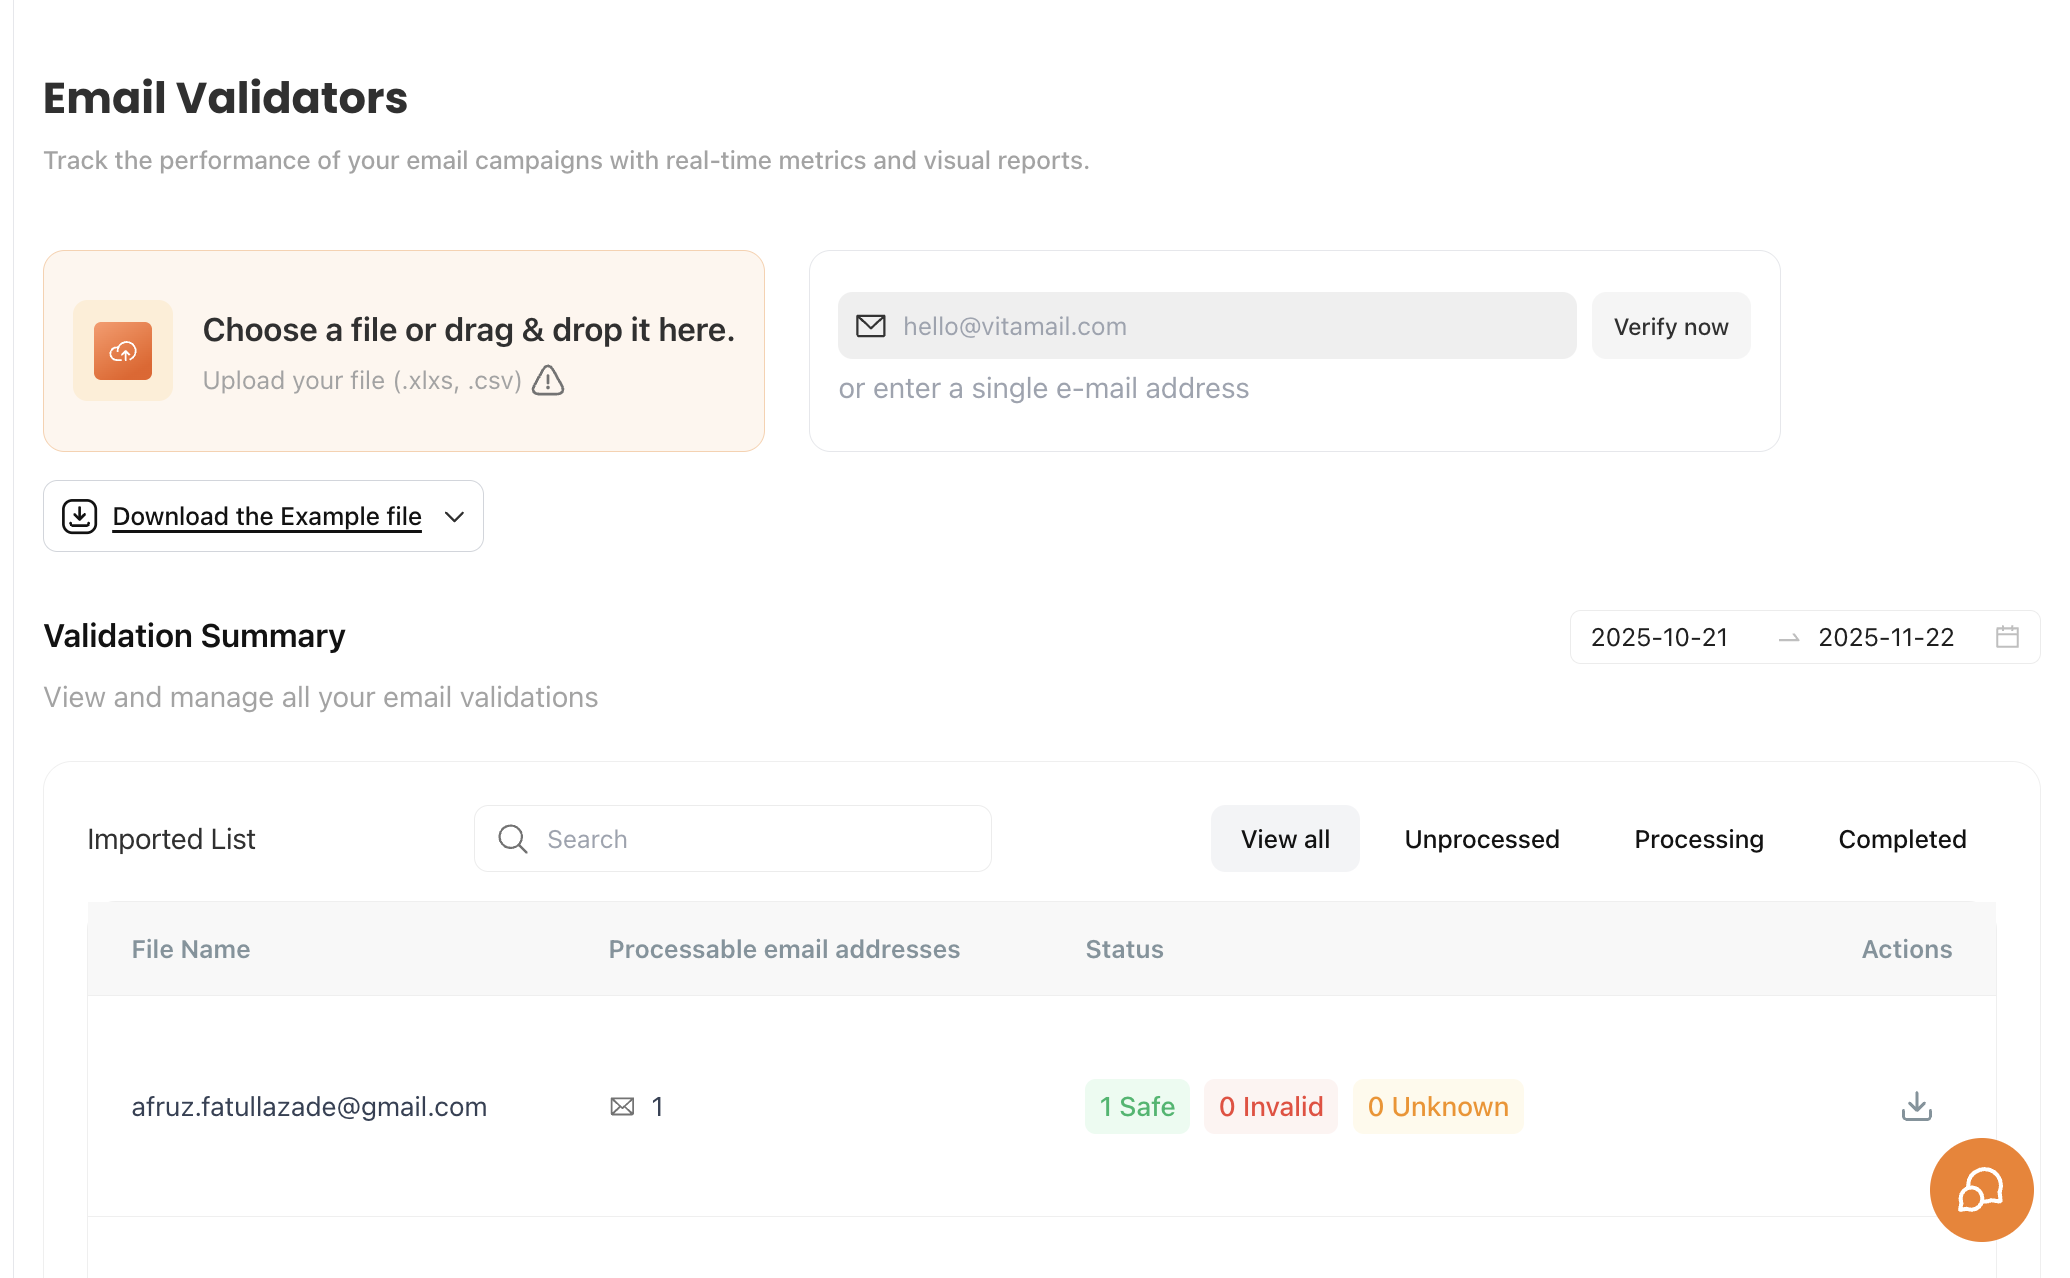This screenshot has width=2070, height=1278.
Task: Download results for afruz.fatullazade@gmail.com row
Action: coord(1916,1106)
